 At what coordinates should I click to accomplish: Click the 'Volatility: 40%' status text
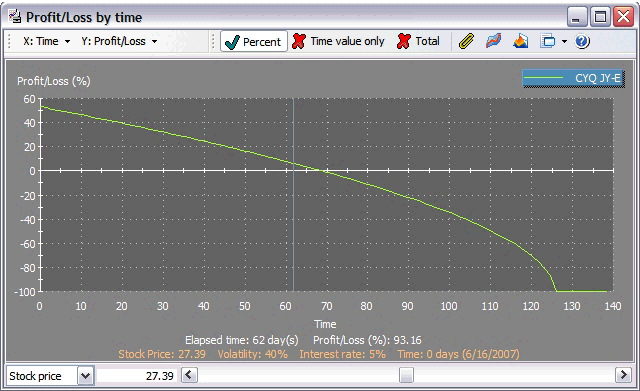coord(252,354)
